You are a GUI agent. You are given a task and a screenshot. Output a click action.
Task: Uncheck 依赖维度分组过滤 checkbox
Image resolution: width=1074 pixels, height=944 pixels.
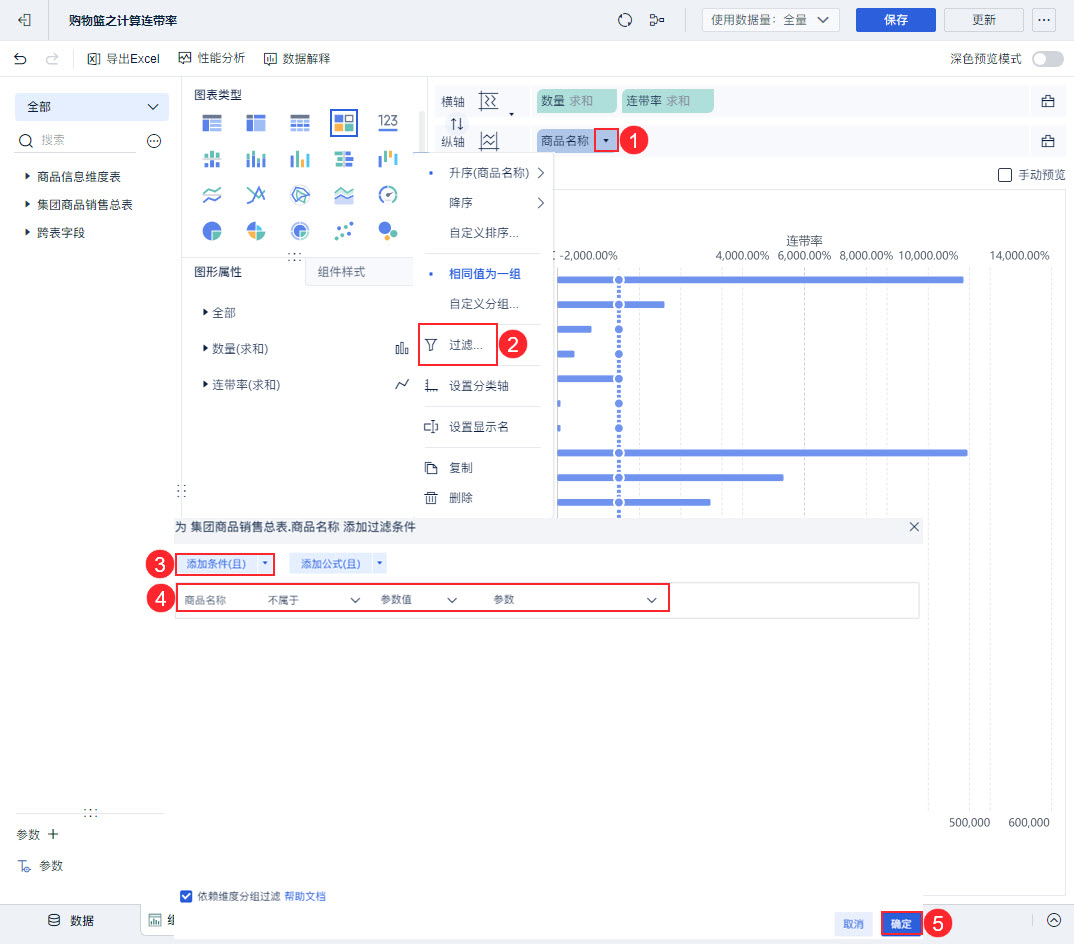tap(186, 896)
